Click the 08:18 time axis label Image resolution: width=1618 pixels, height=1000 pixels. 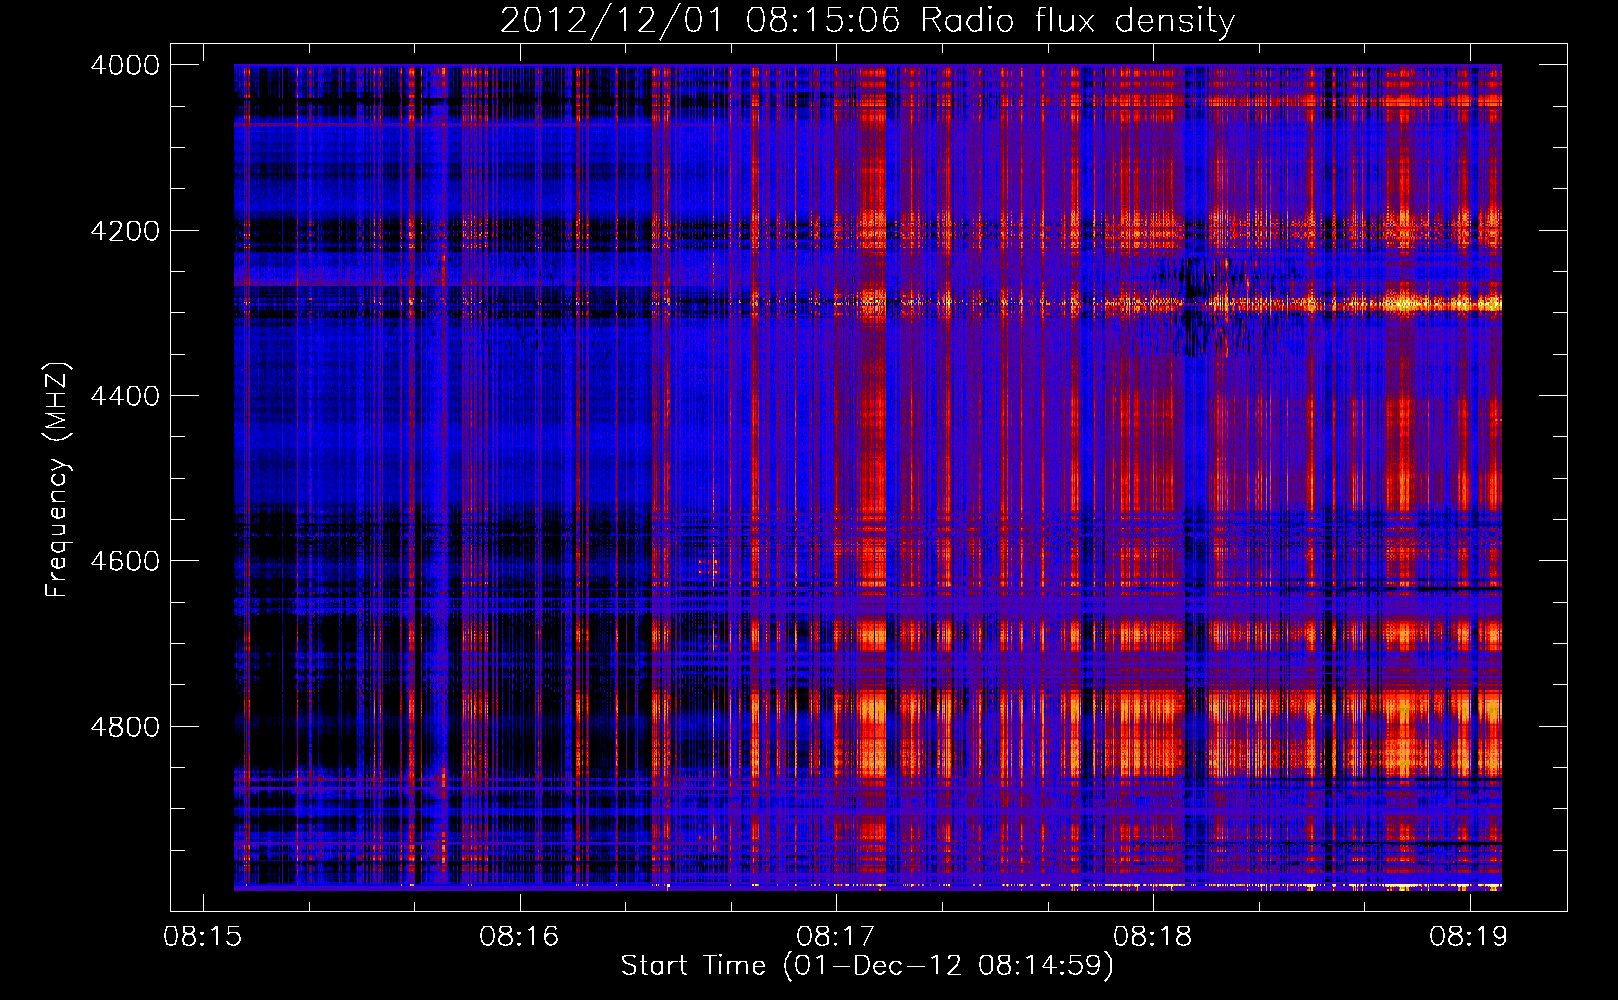click(x=1153, y=936)
